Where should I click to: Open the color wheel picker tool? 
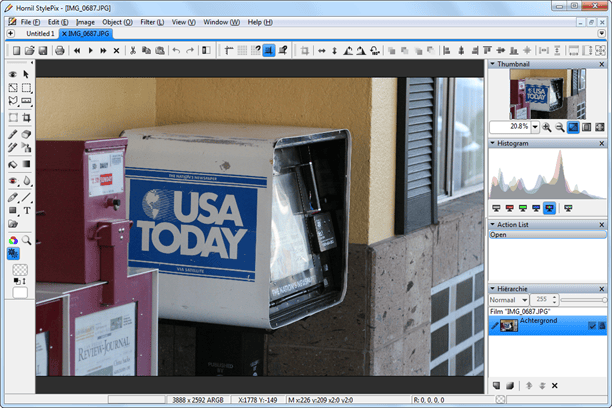(x=13, y=240)
